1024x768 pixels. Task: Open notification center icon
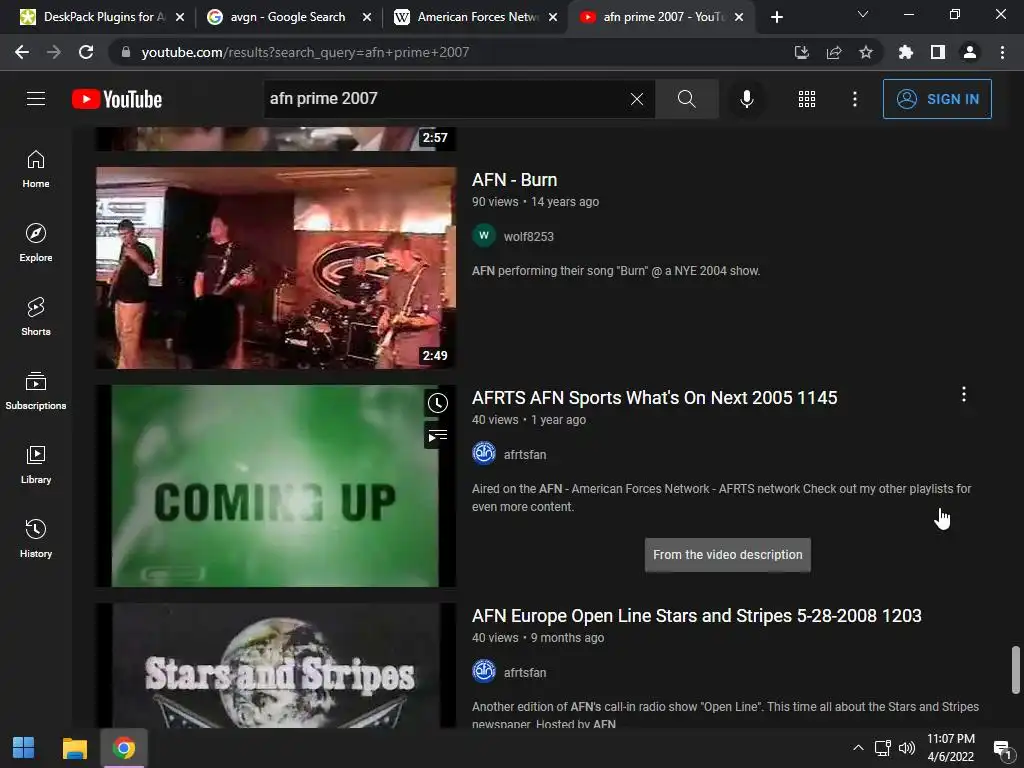[1002, 748]
